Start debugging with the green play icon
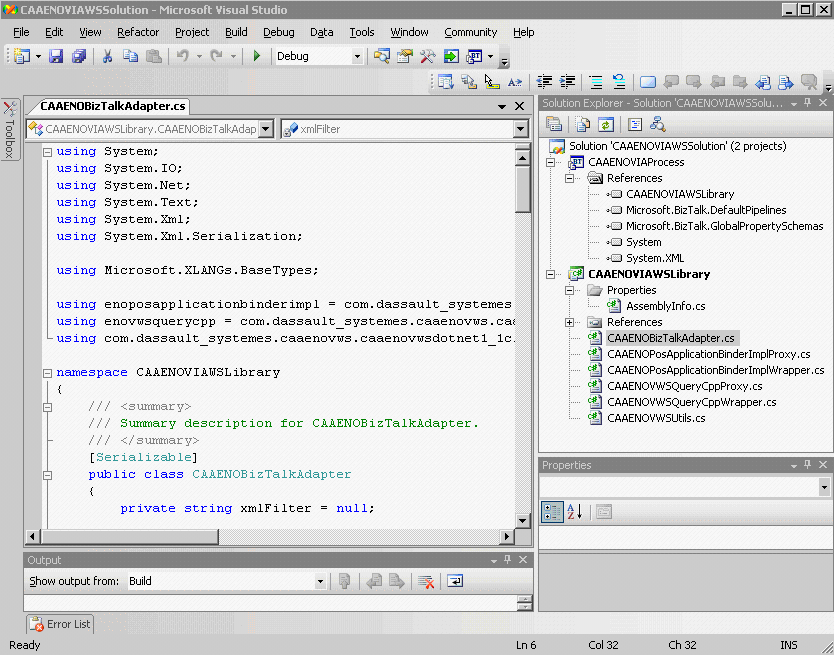 [257, 56]
